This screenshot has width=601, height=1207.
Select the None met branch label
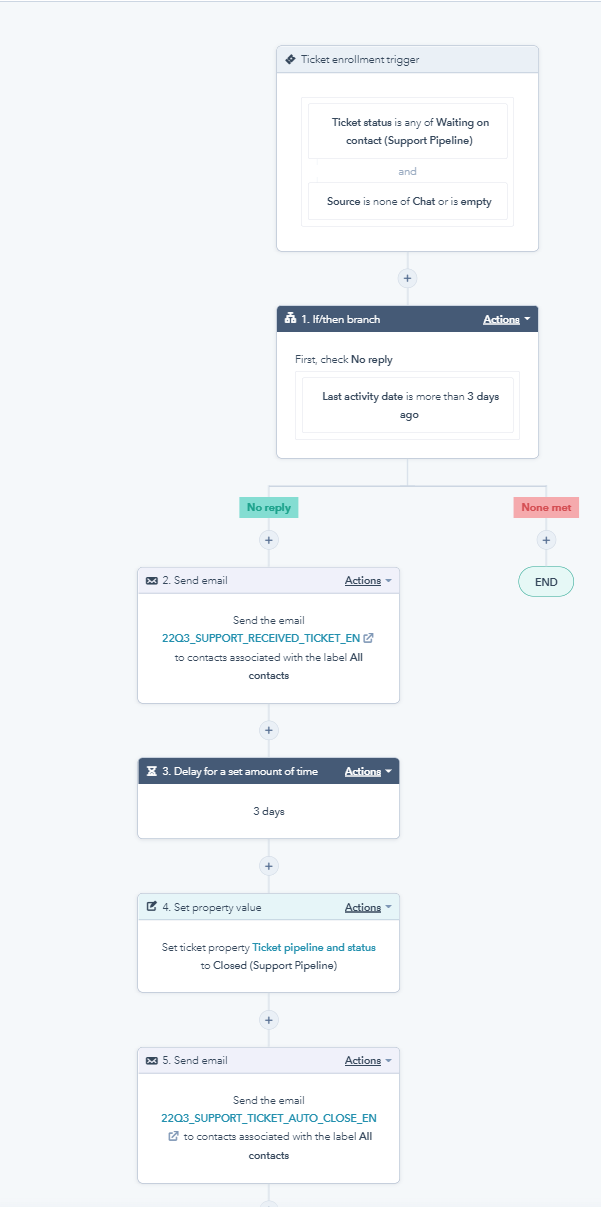(x=546, y=507)
